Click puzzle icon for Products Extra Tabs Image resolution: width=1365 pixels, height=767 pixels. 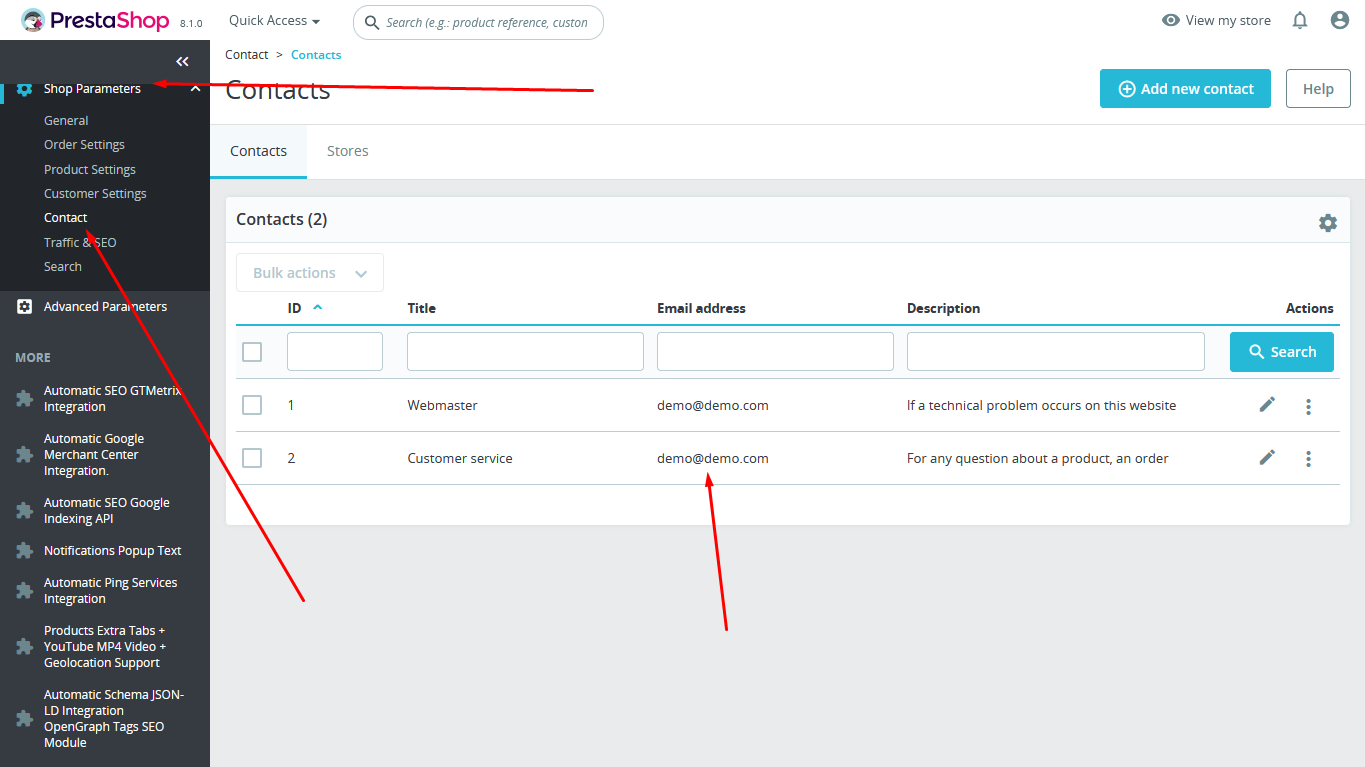point(24,647)
